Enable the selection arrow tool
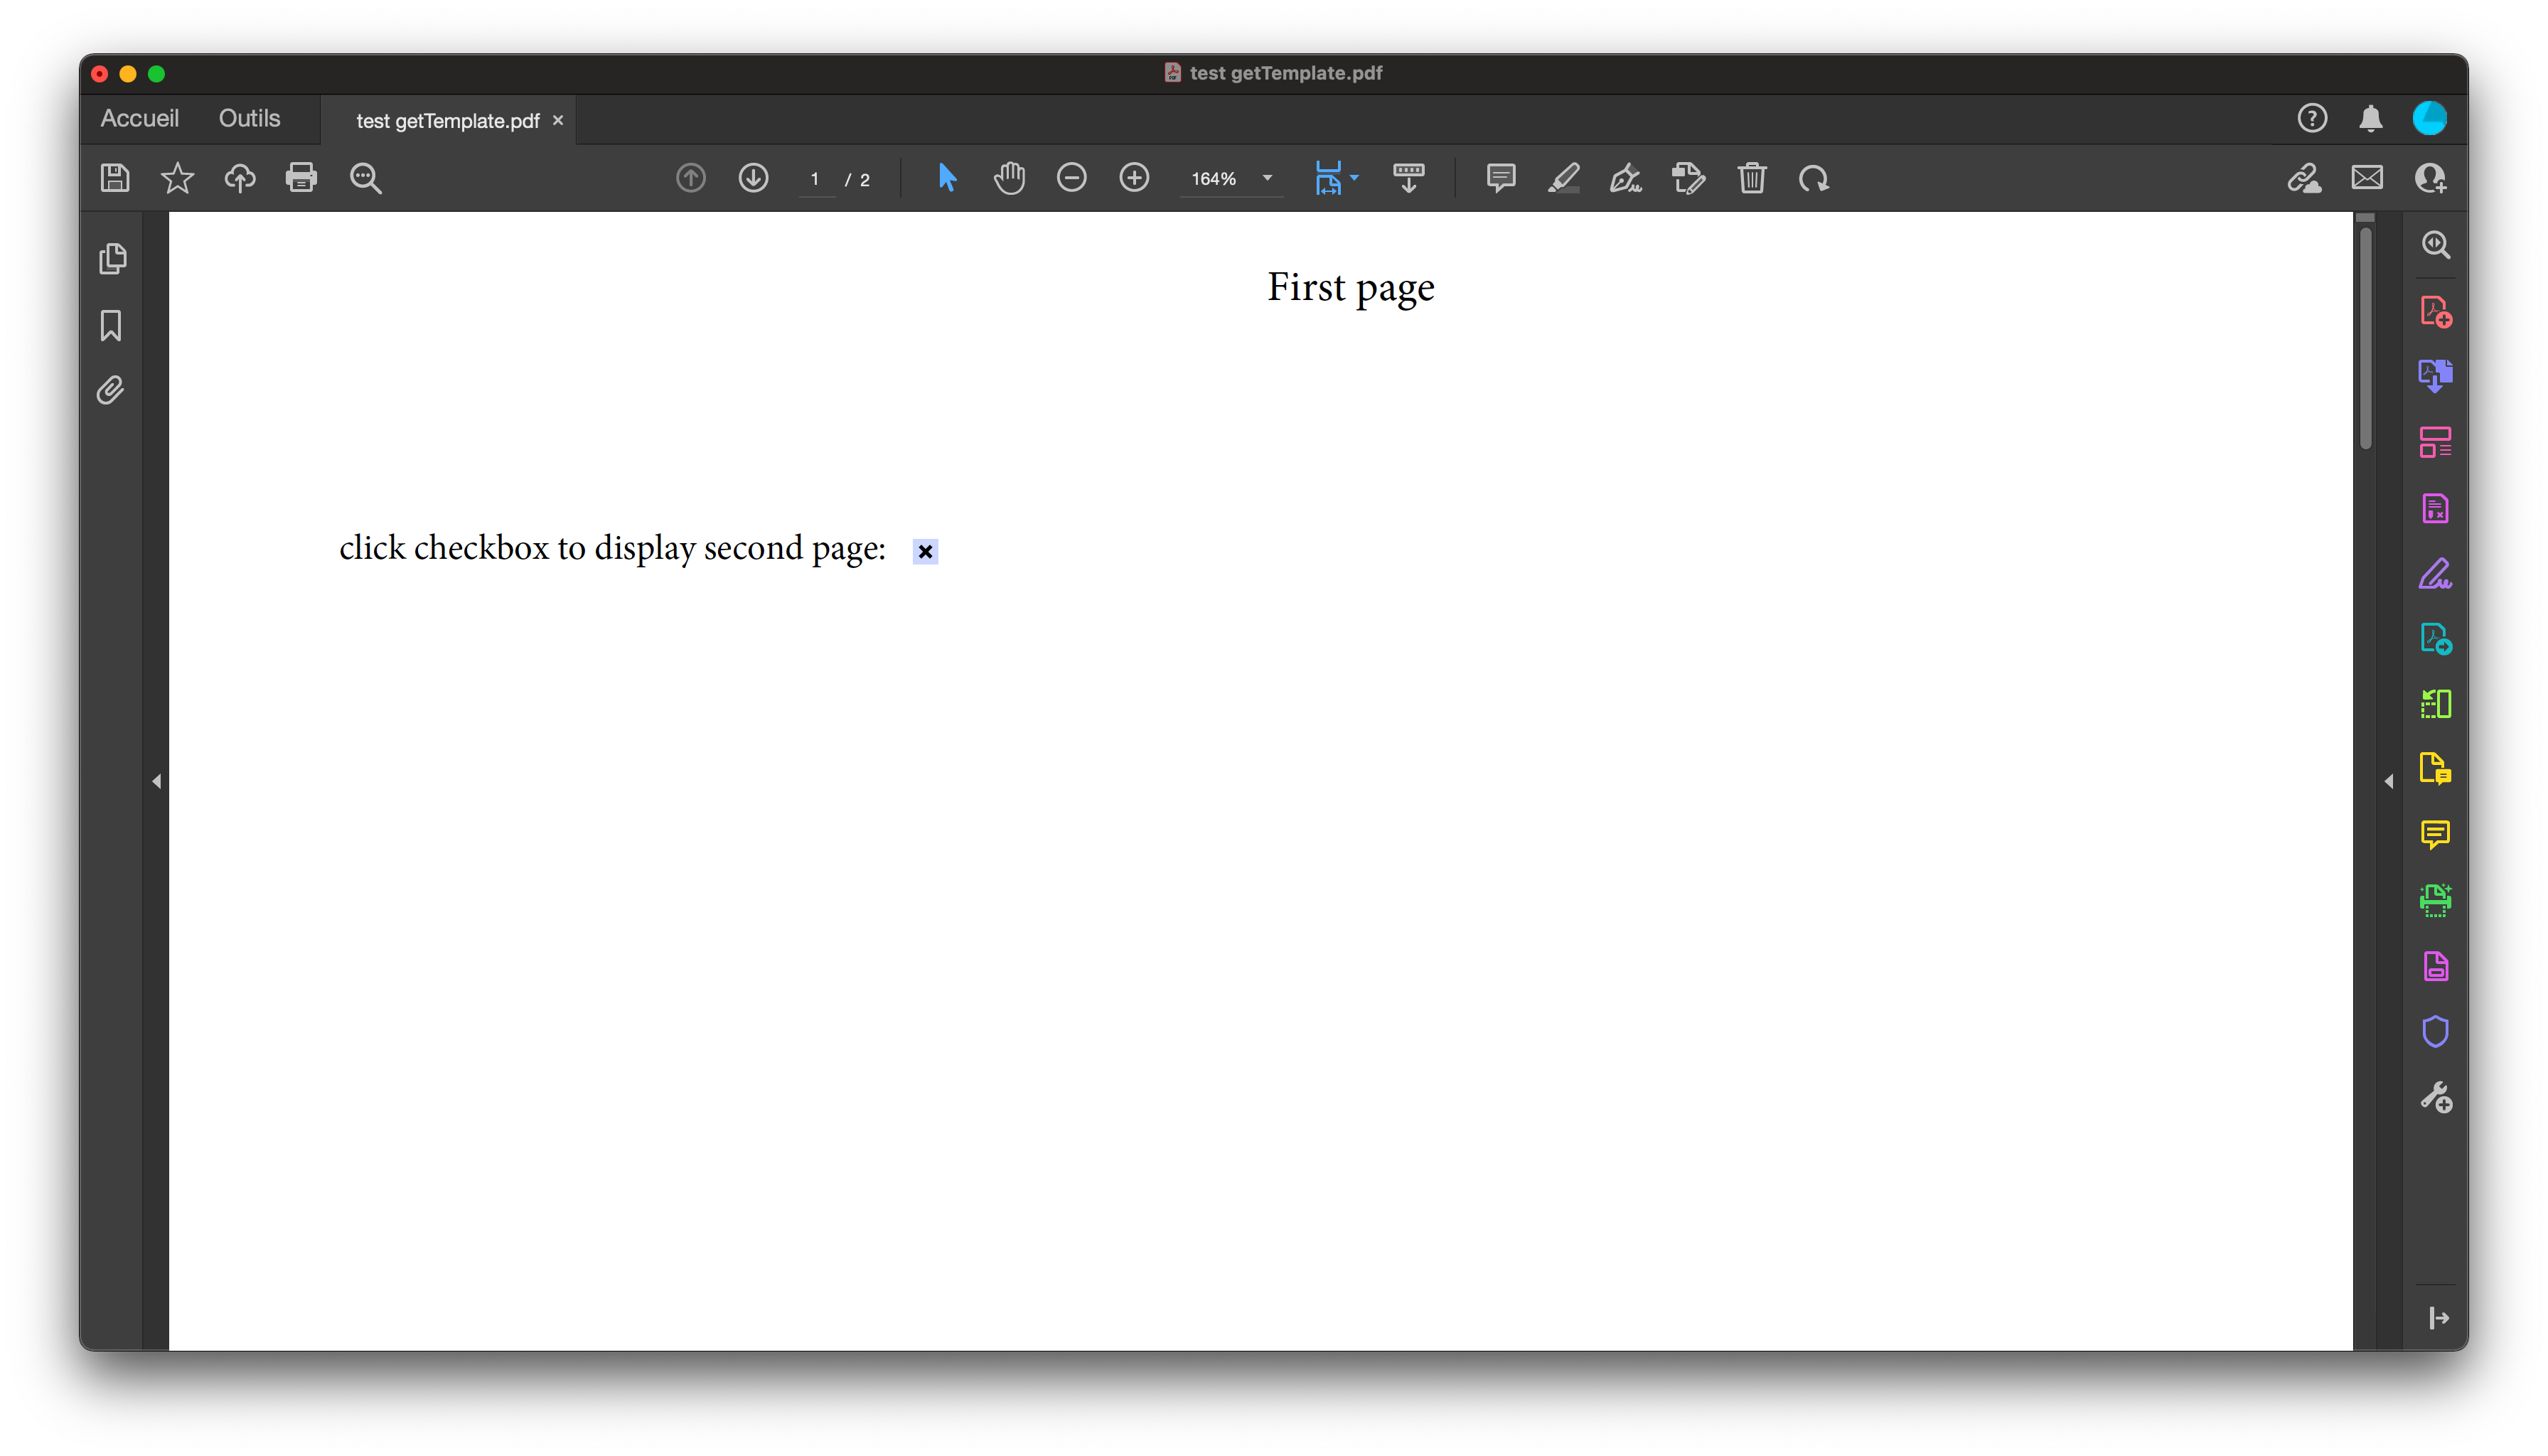Screen dimensions: 2548x1456 [x=946, y=178]
